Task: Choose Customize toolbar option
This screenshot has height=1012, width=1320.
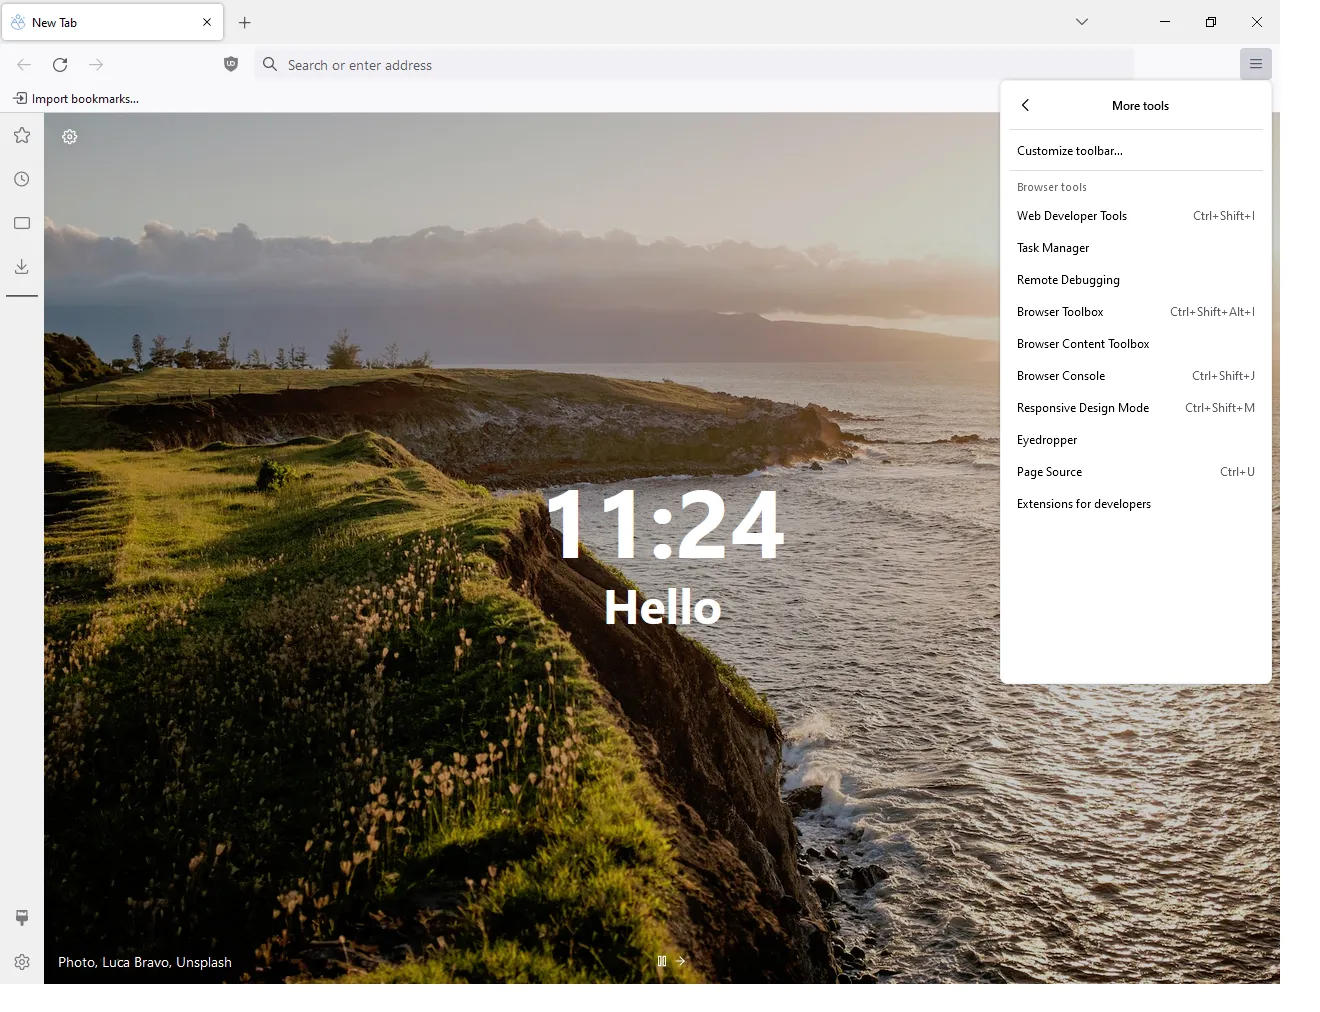Action: click(1069, 150)
